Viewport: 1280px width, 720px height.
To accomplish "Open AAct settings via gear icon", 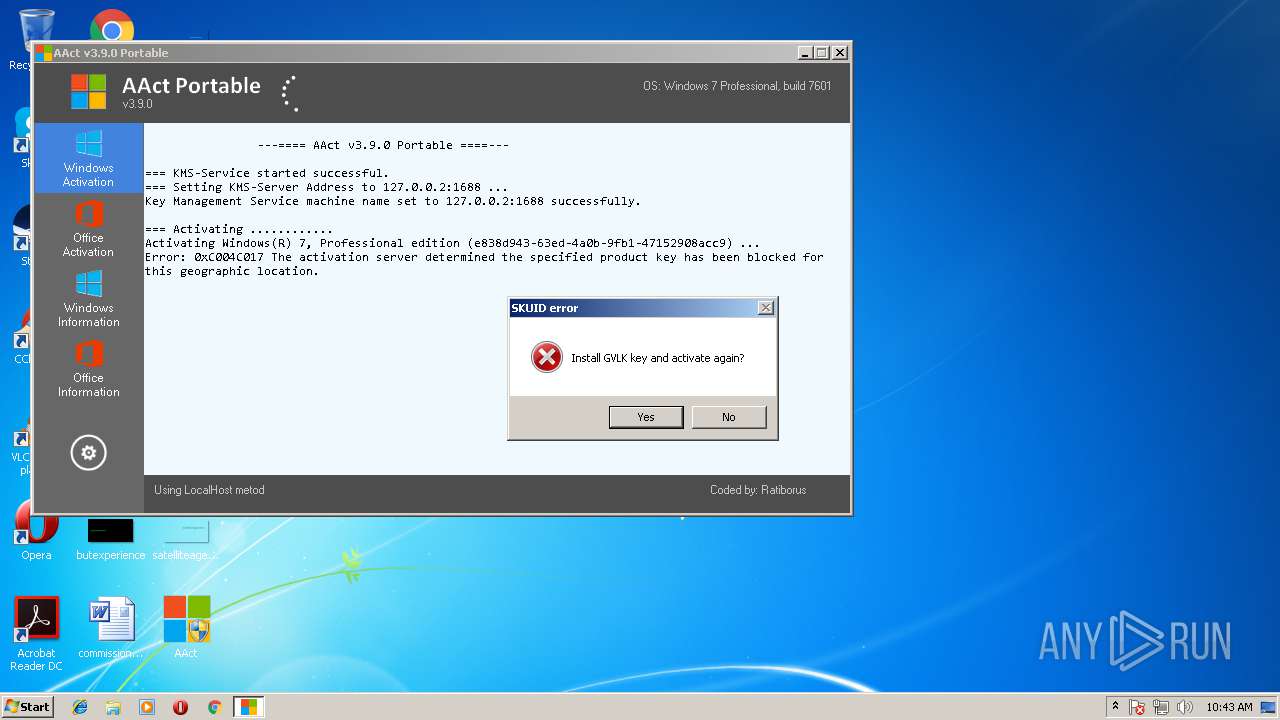I will click(88, 453).
